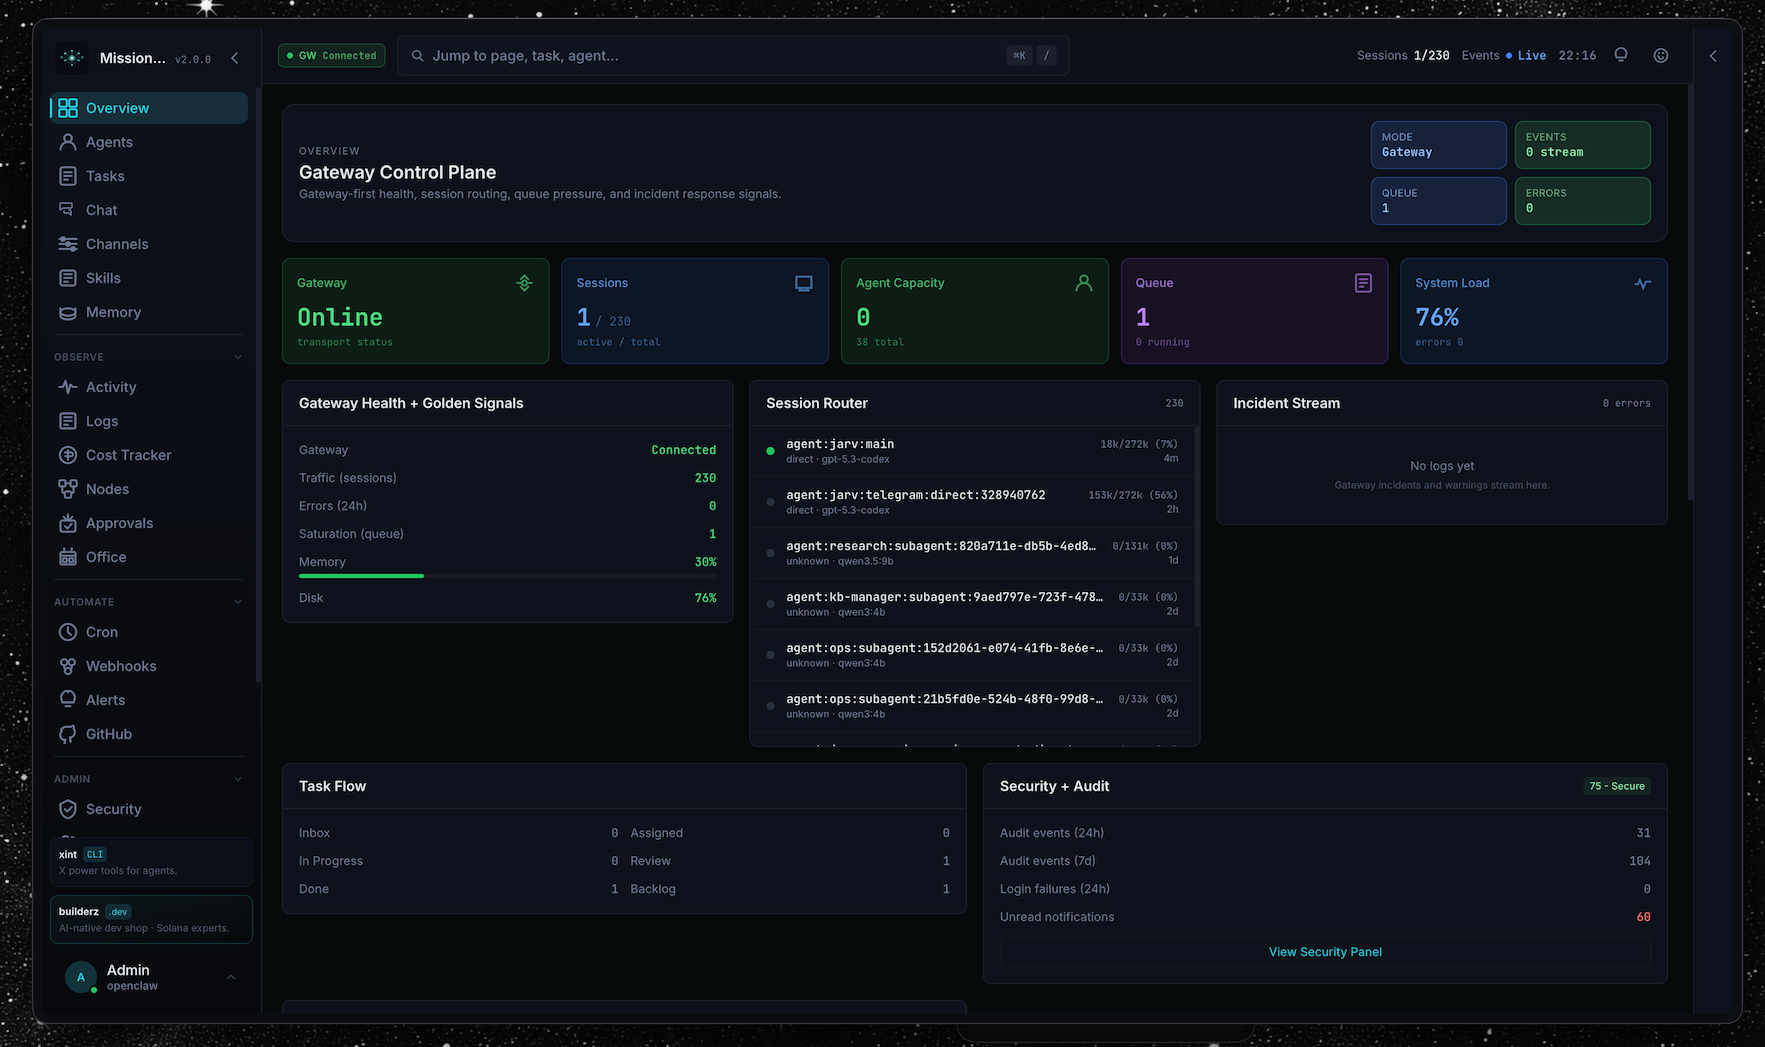This screenshot has width=1765, height=1047.
Task: Toggle the GW Connected status badge
Action: coord(332,56)
